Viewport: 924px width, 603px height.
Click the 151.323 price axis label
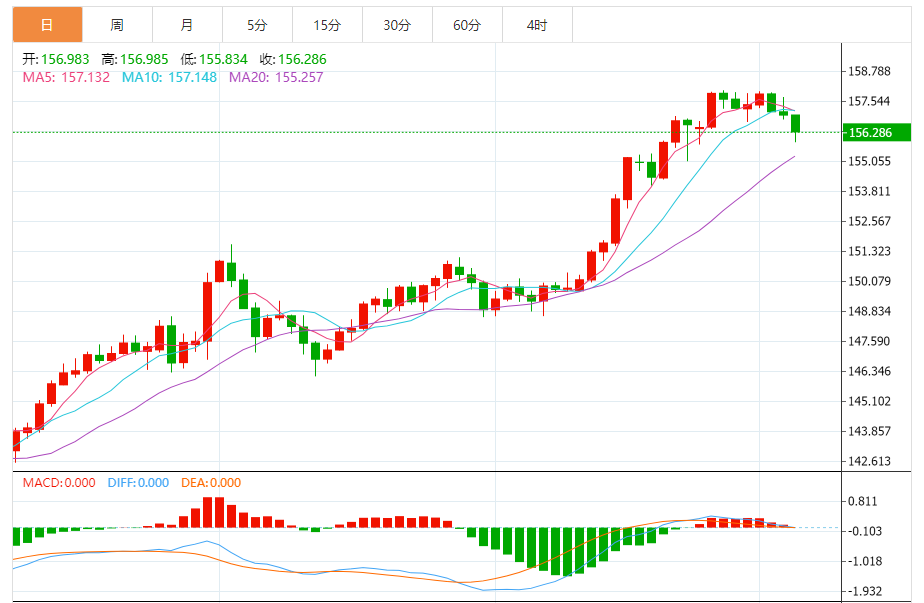click(869, 251)
